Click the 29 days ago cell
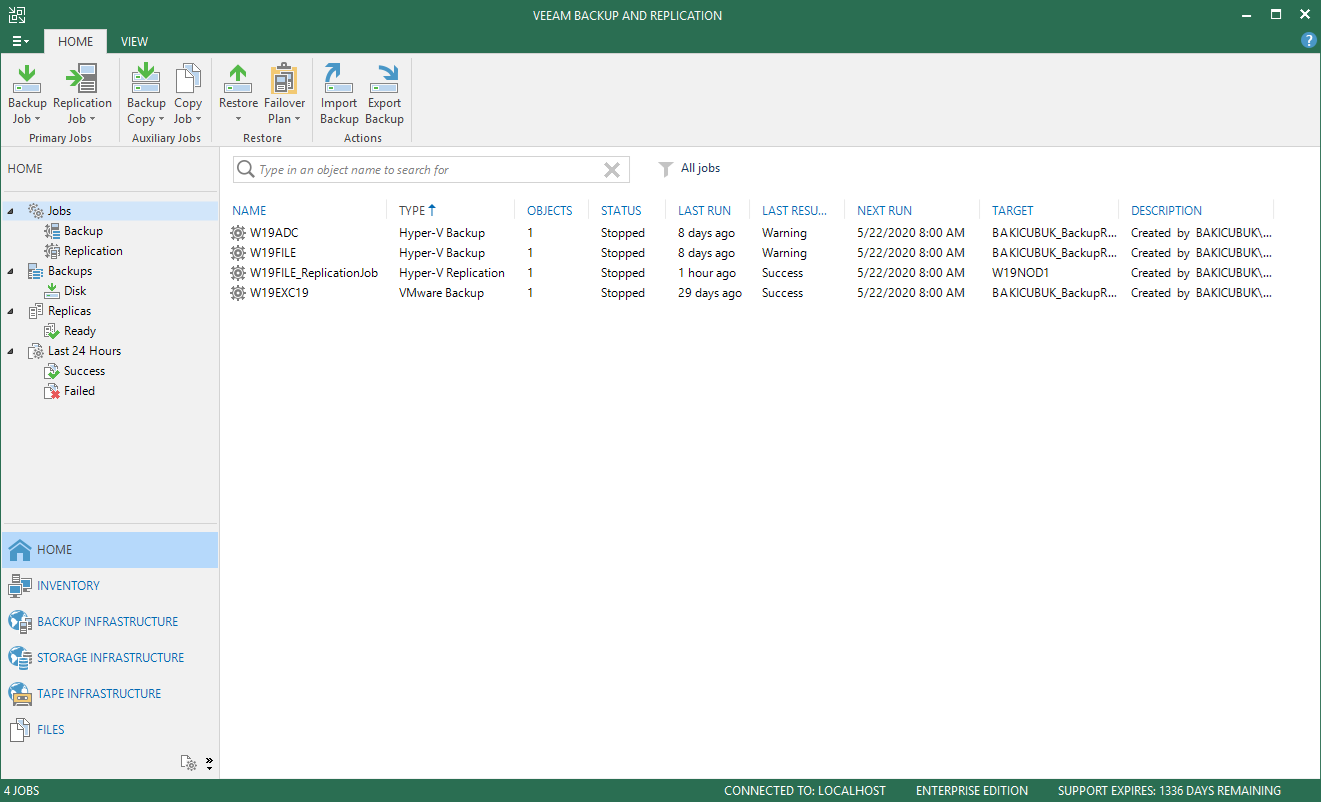 pyautogui.click(x=710, y=293)
